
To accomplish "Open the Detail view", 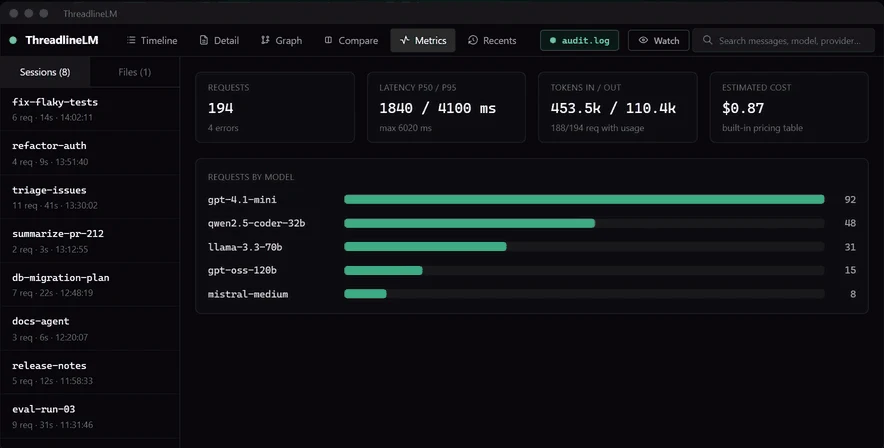I will point(219,41).
